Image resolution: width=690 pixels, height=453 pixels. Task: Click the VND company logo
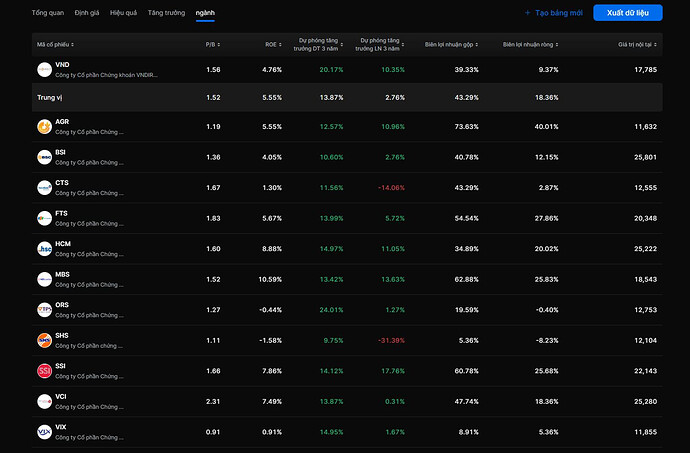[x=44, y=70]
